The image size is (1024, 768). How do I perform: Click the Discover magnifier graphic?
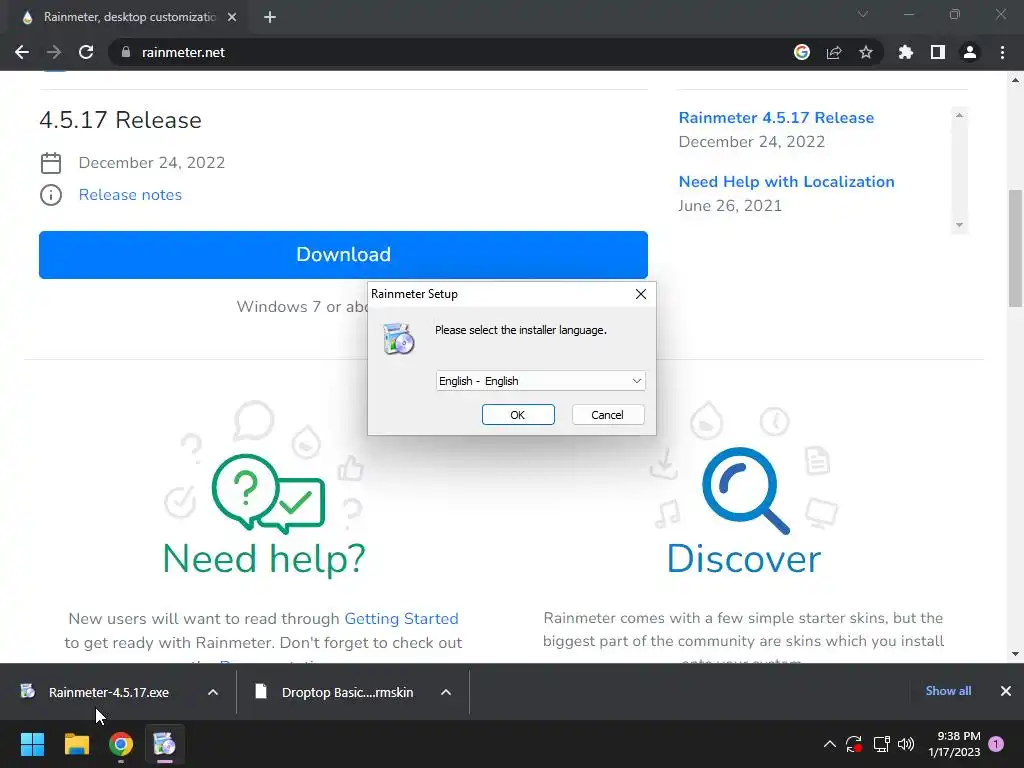745,490
